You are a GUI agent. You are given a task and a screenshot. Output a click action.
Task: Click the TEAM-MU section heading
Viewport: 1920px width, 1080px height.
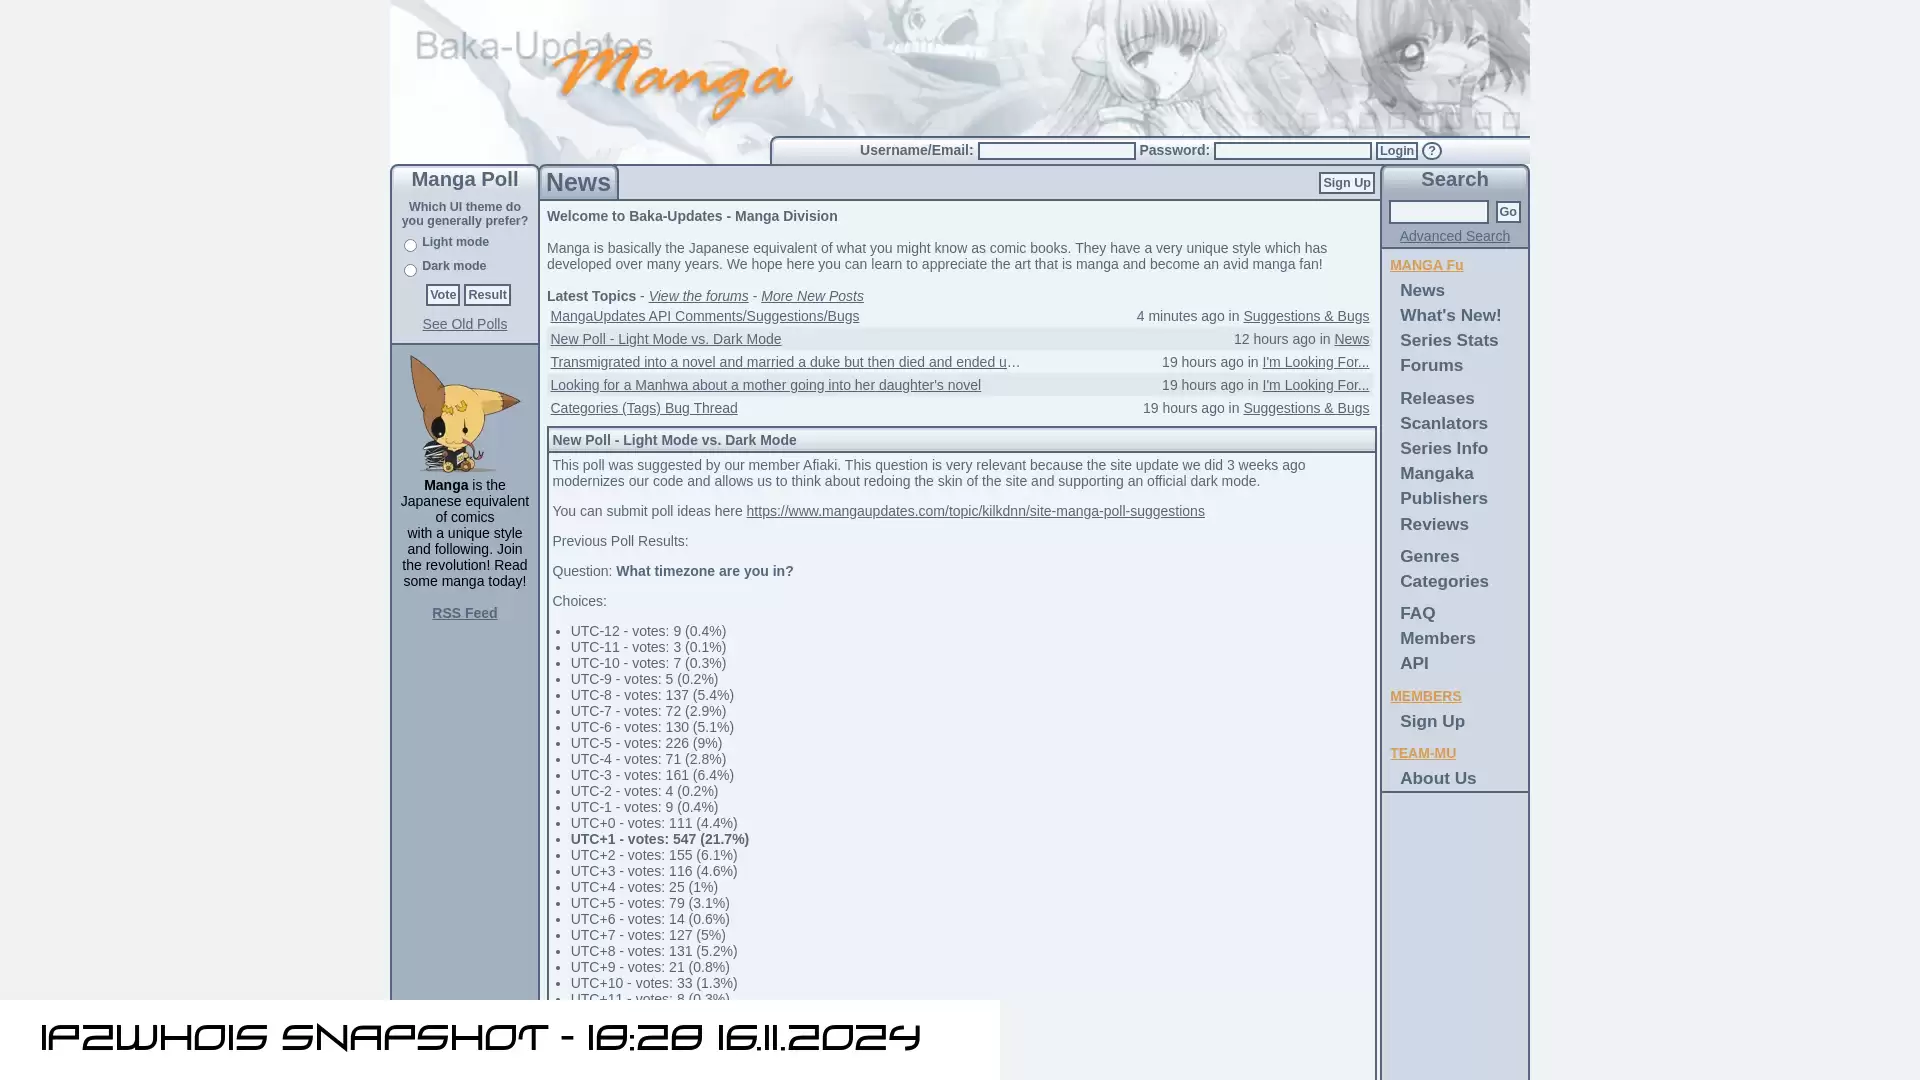click(x=1422, y=753)
